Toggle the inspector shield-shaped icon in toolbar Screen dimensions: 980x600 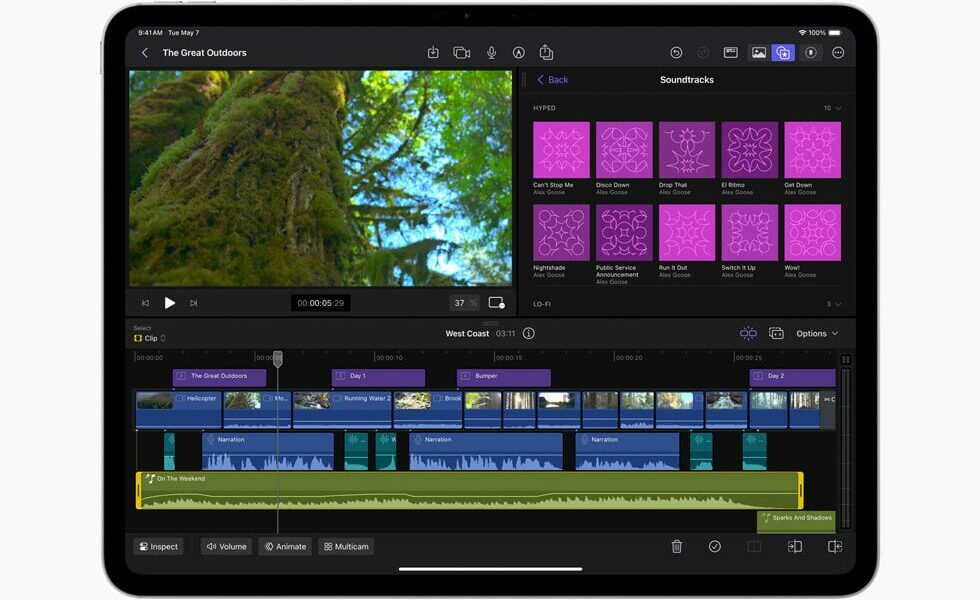[811, 53]
